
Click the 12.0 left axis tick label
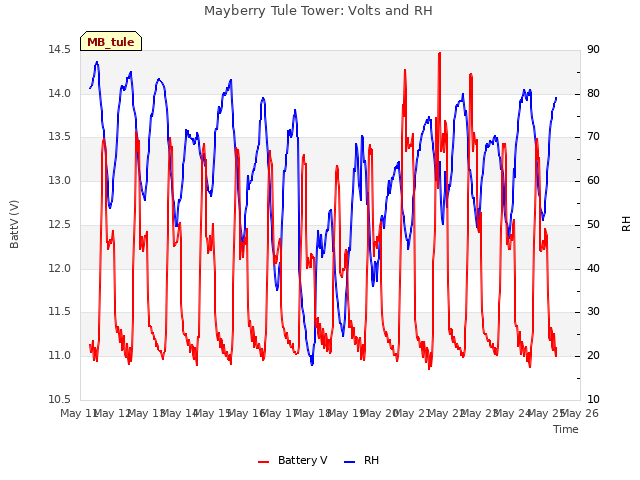60,269
